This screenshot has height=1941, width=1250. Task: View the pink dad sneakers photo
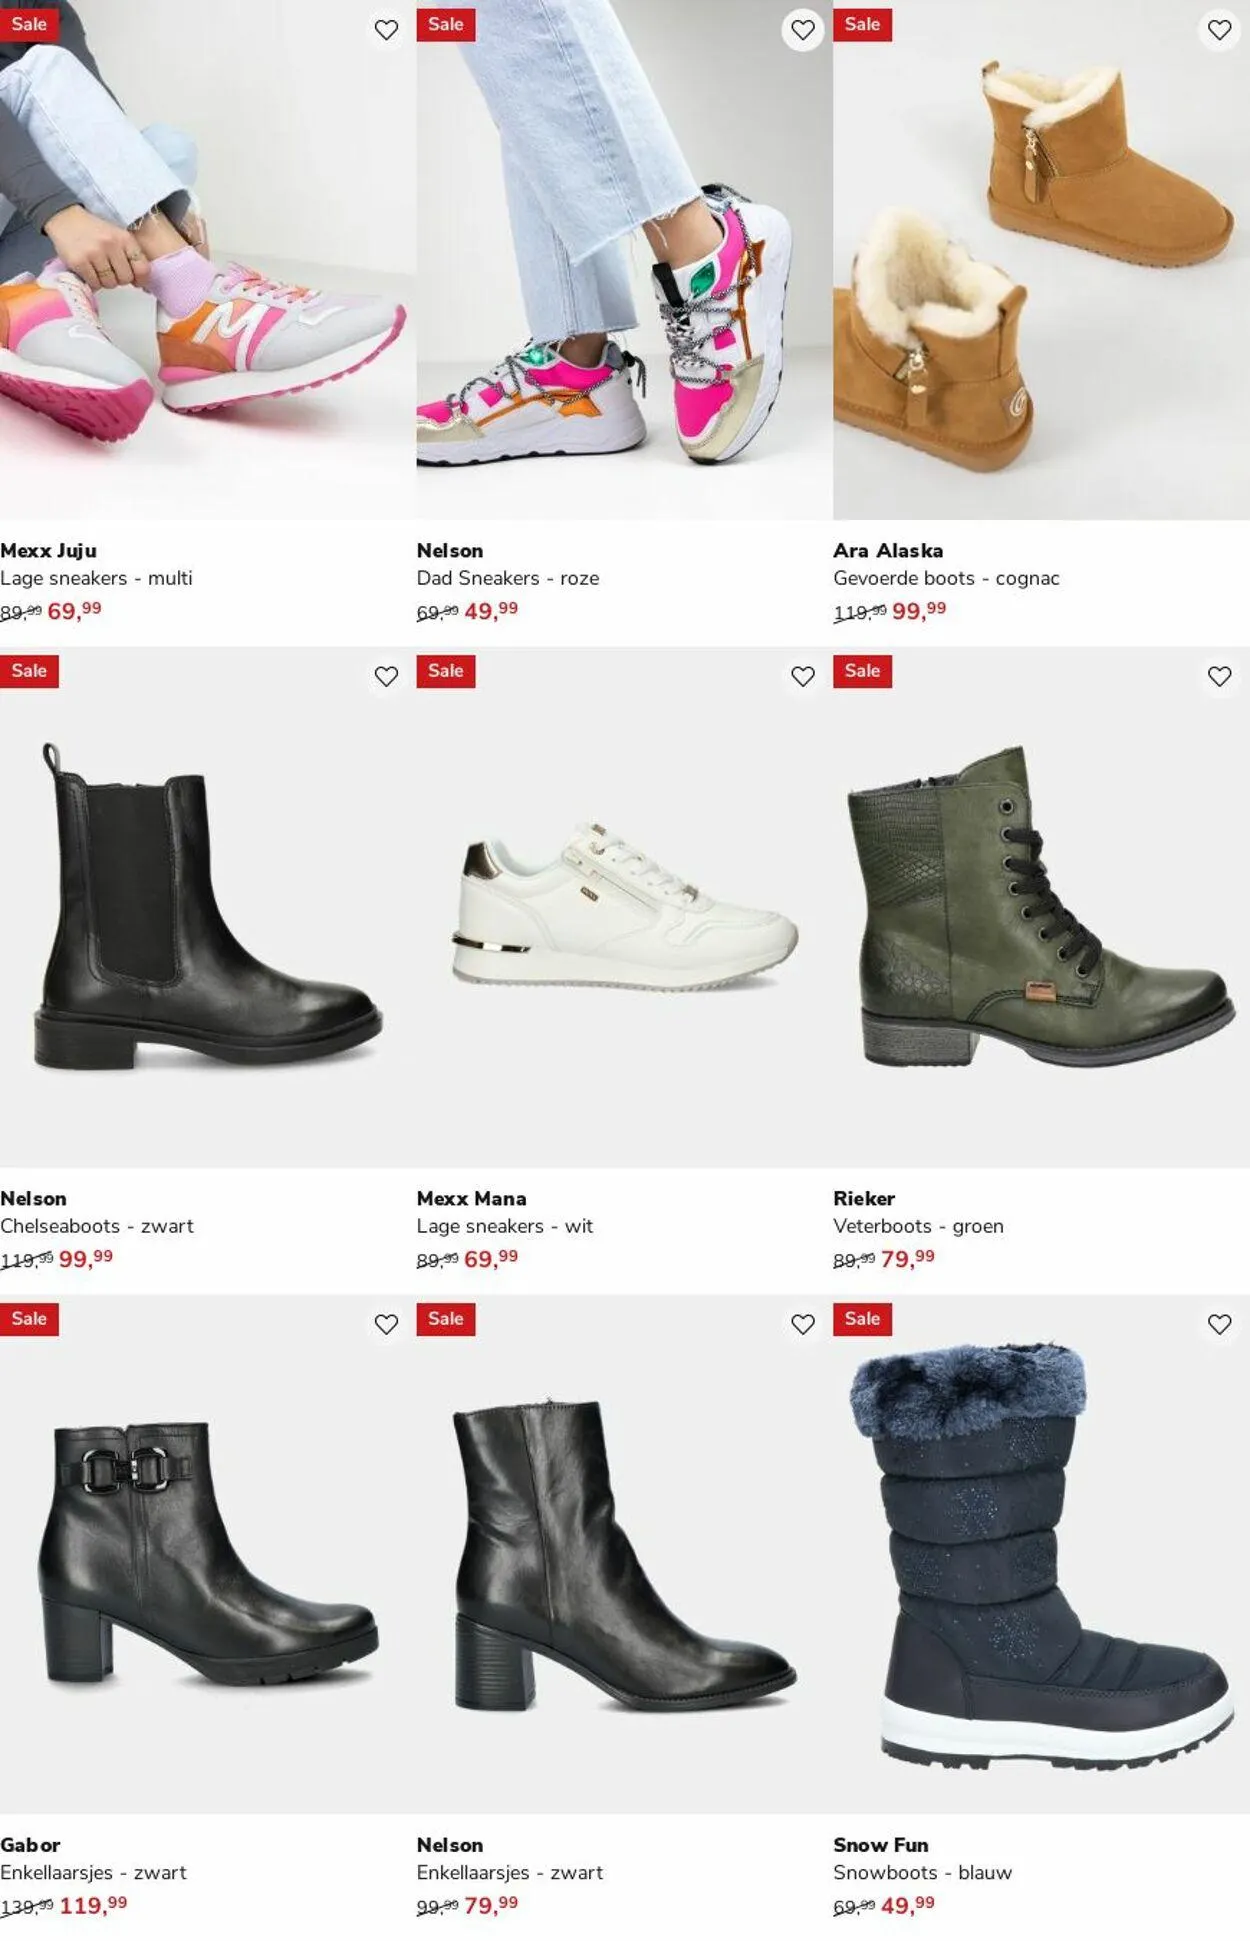pyautogui.click(x=625, y=260)
